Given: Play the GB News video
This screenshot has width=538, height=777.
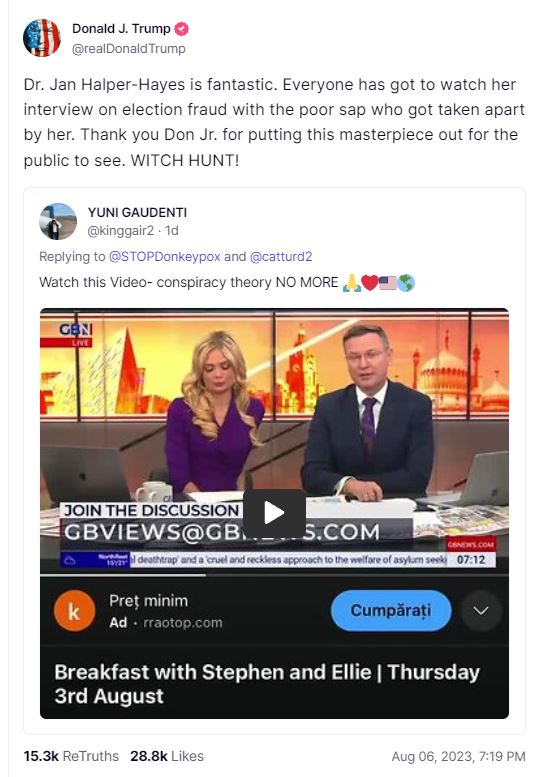Looking at the screenshot, I should pyautogui.click(x=274, y=512).
